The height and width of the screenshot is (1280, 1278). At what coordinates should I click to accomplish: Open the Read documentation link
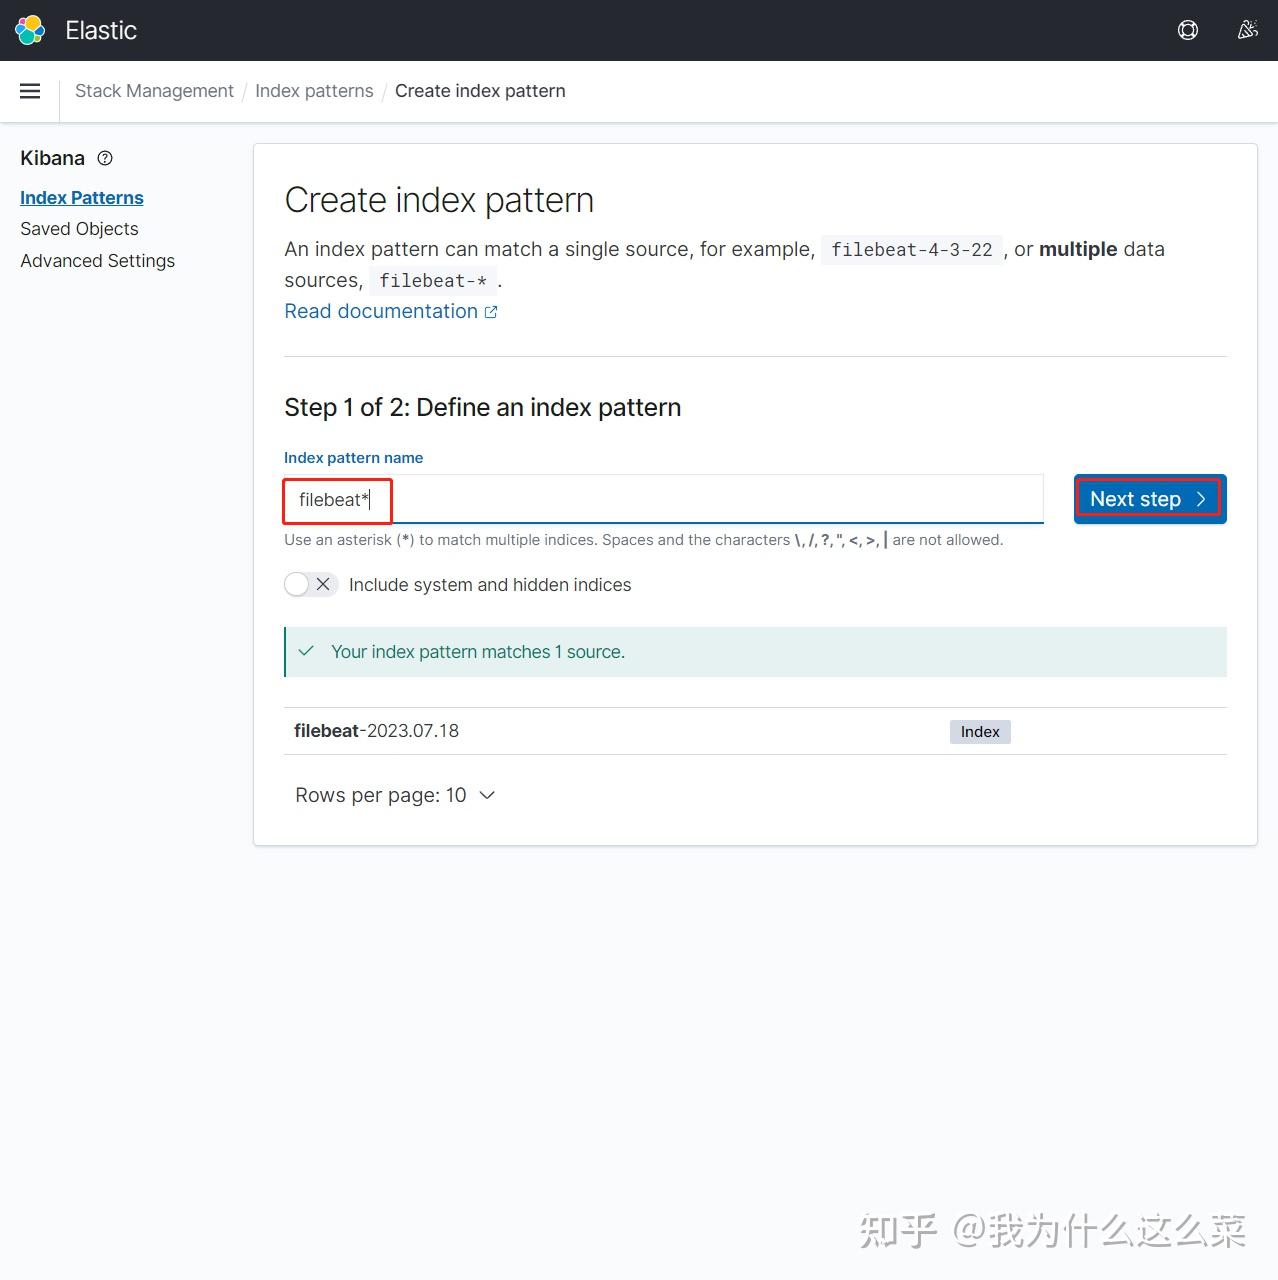(381, 311)
